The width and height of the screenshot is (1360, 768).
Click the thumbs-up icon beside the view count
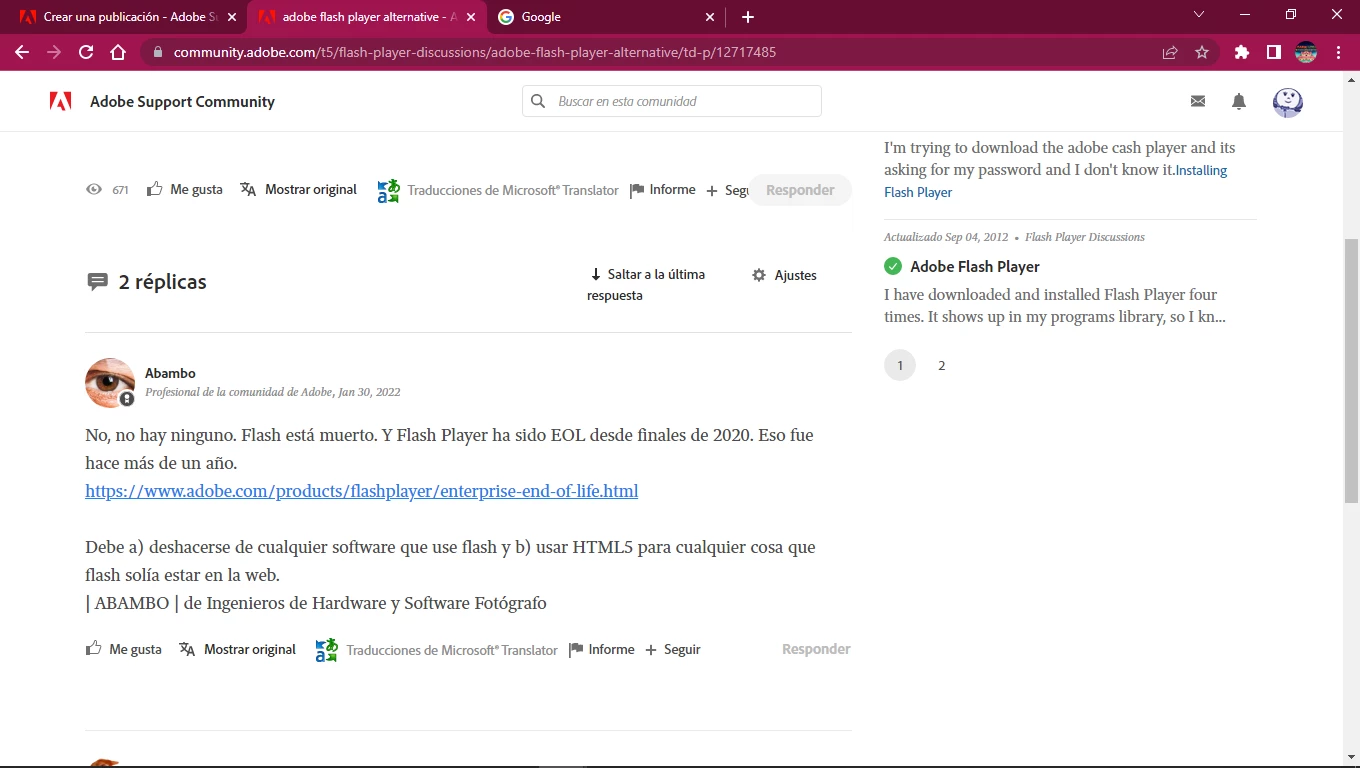click(x=155, y=188)
